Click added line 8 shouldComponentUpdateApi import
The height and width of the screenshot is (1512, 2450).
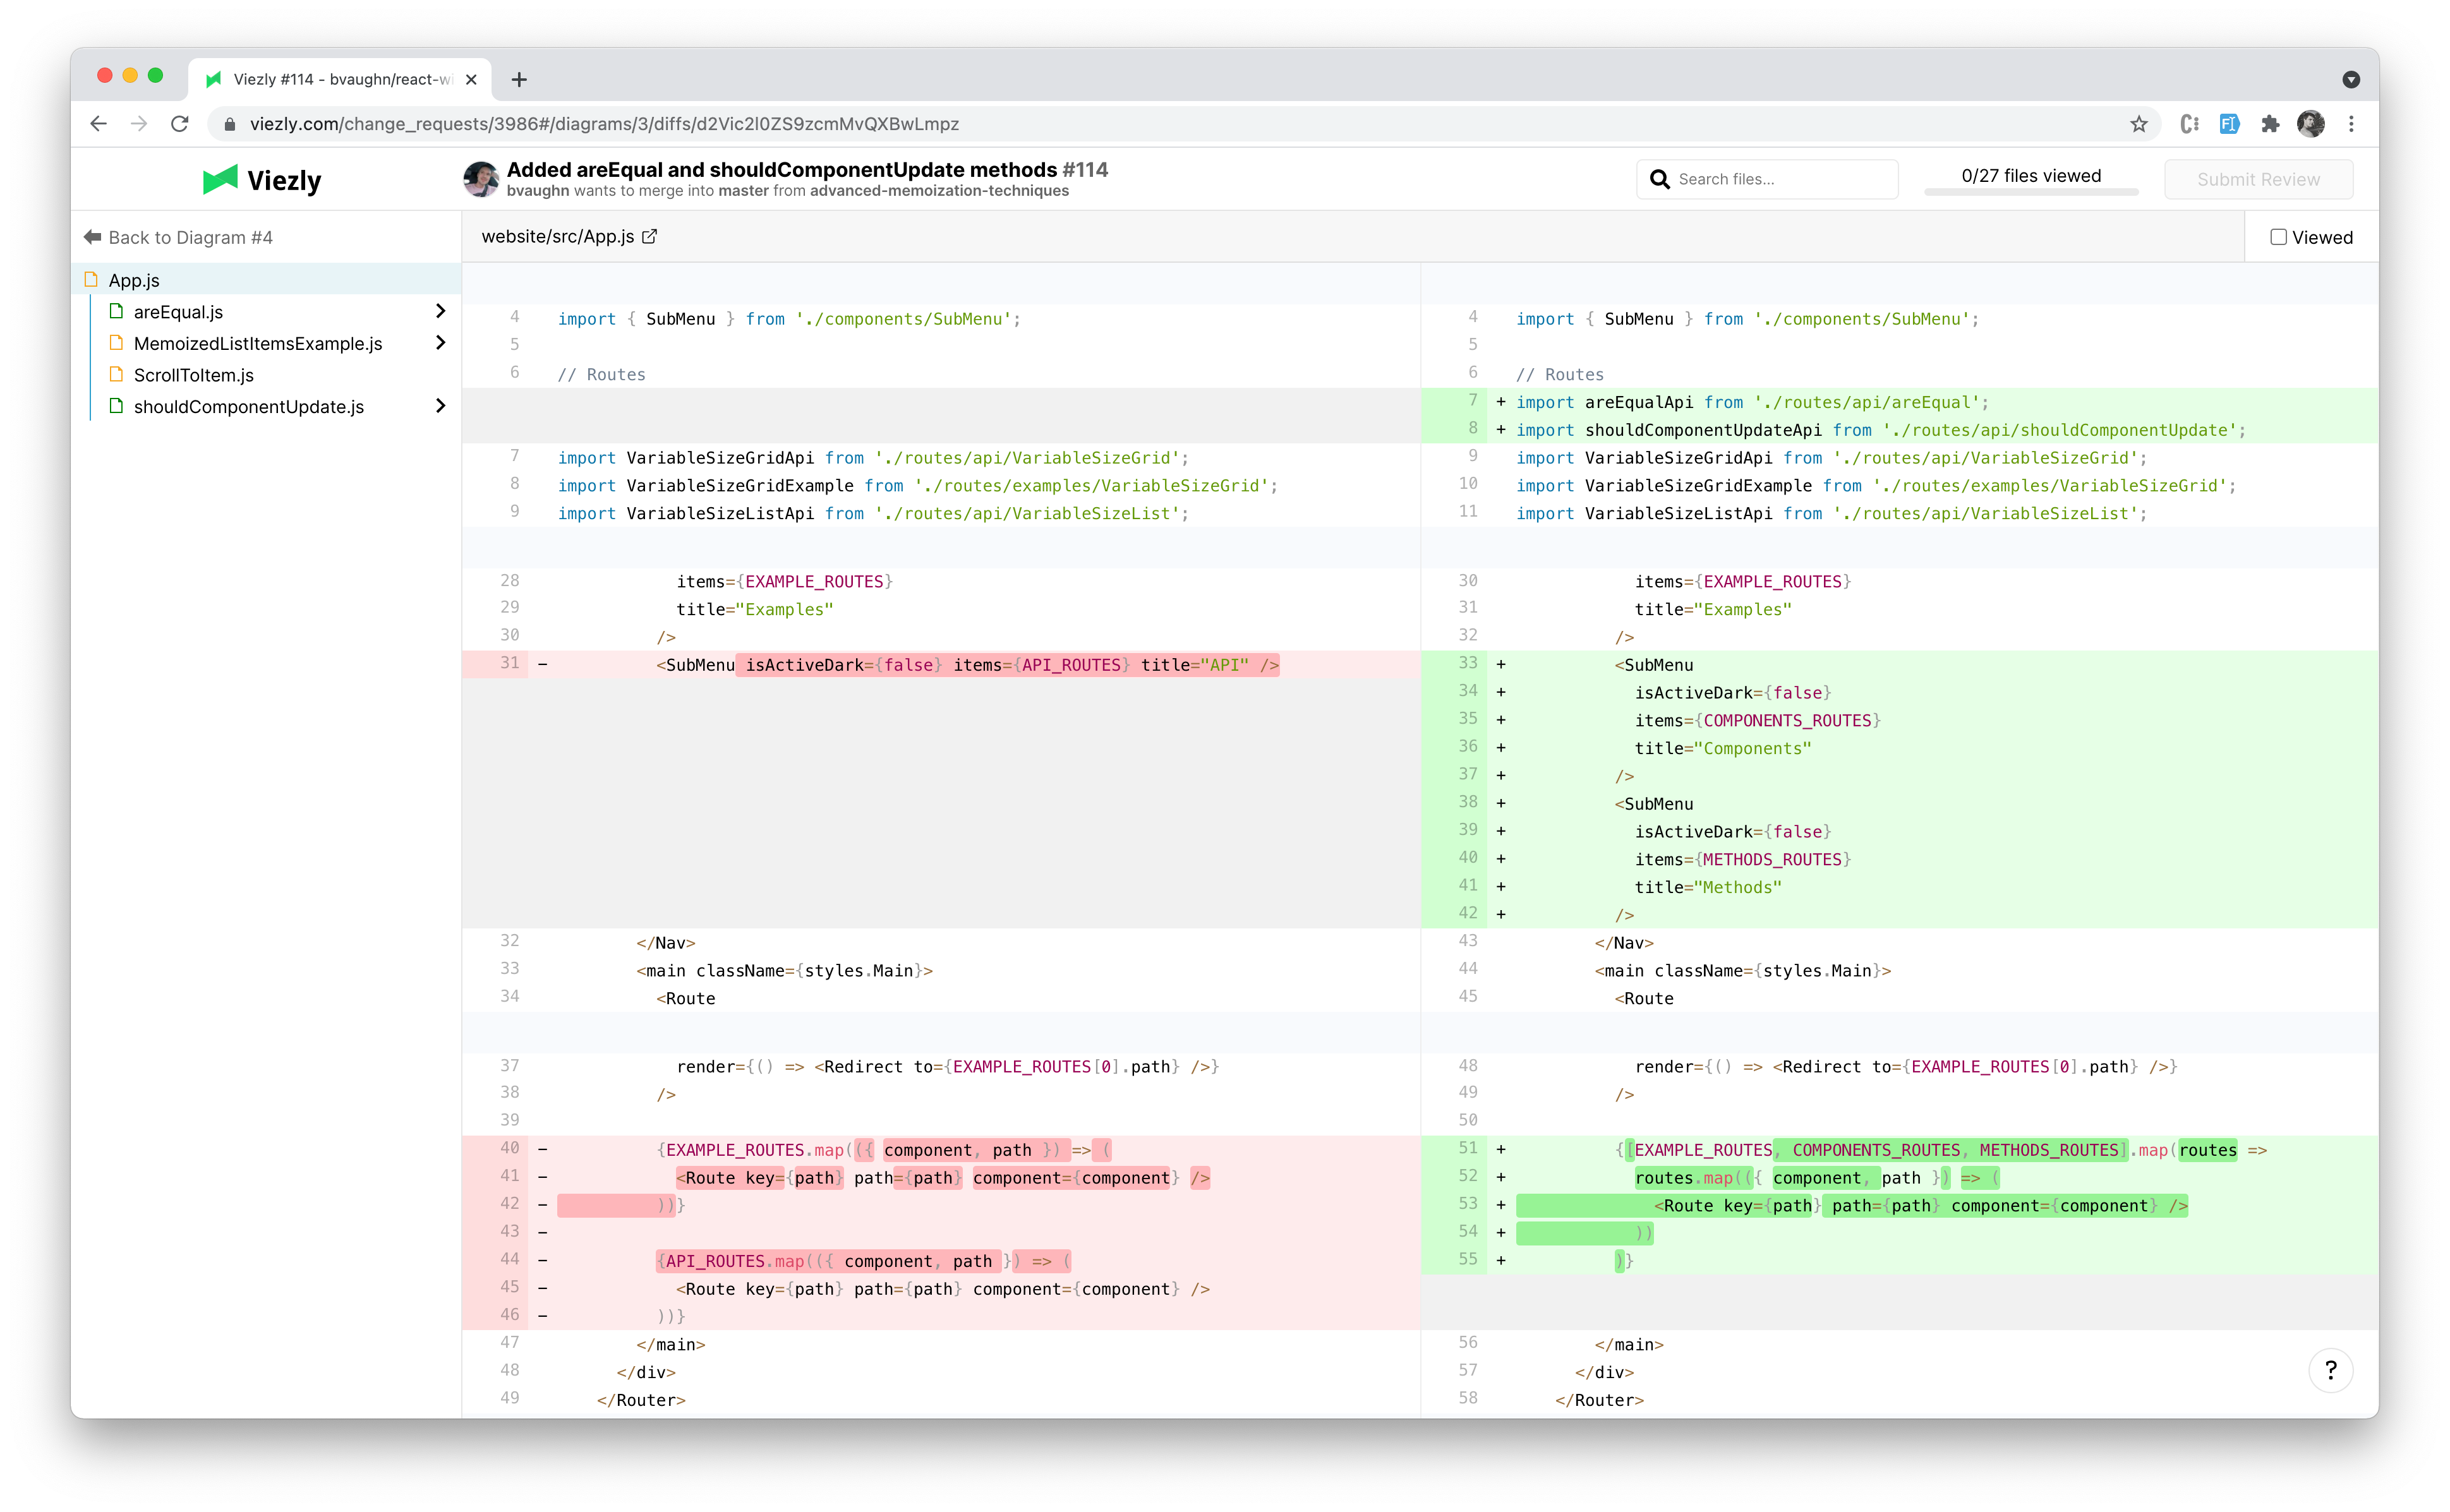click(x=1900, y=430)
